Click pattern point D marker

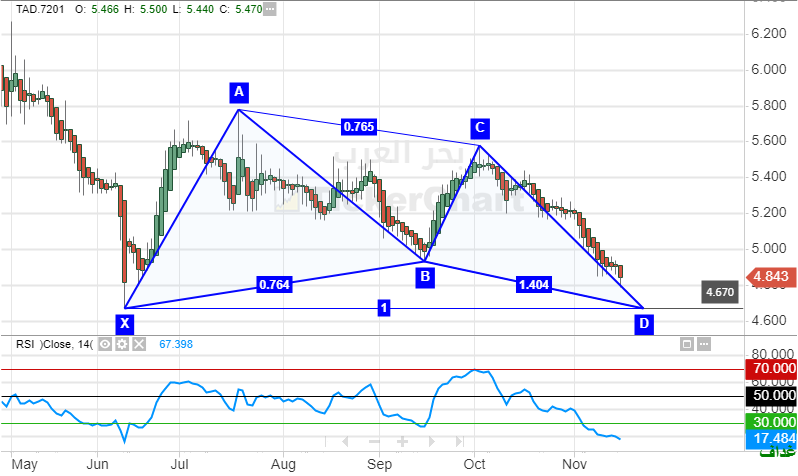[x=644, y=324]
